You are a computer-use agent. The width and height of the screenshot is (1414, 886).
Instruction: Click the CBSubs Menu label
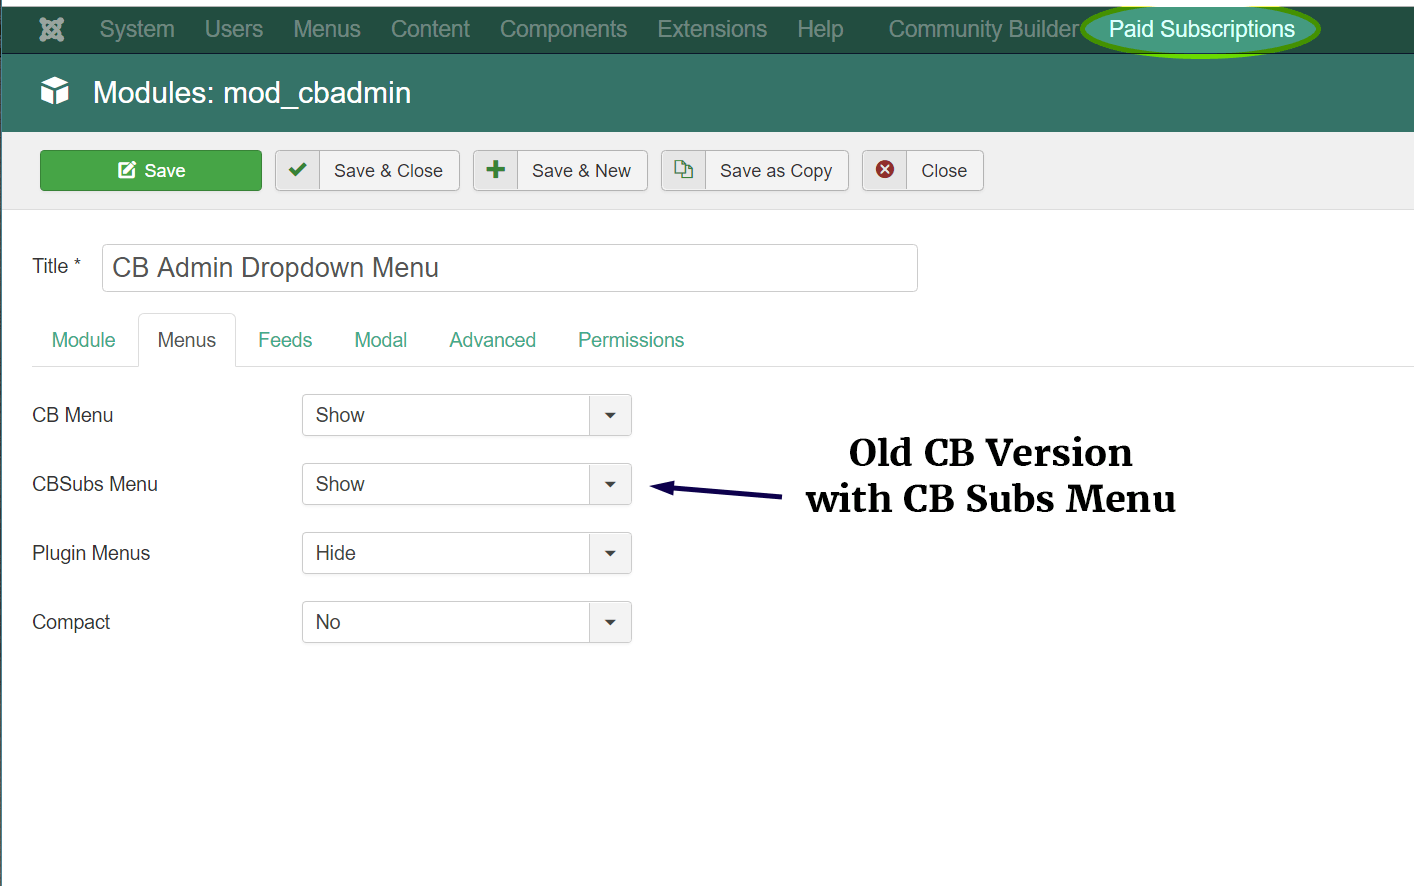(95, 484)
